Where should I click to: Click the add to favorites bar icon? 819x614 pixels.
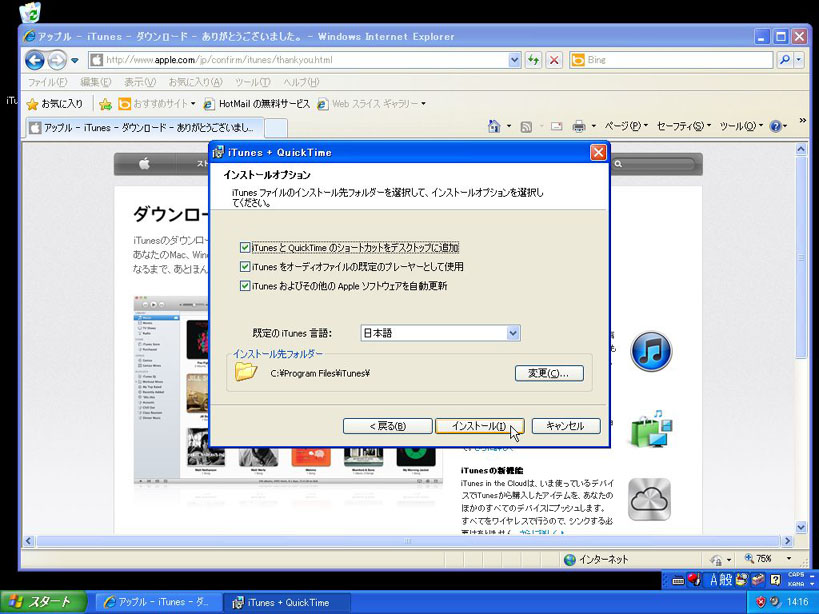[105, 104]
